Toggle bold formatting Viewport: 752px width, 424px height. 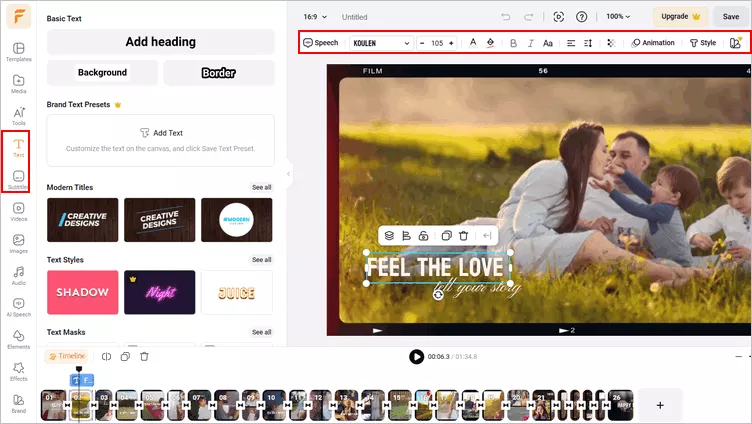click(x=513, y=43)
